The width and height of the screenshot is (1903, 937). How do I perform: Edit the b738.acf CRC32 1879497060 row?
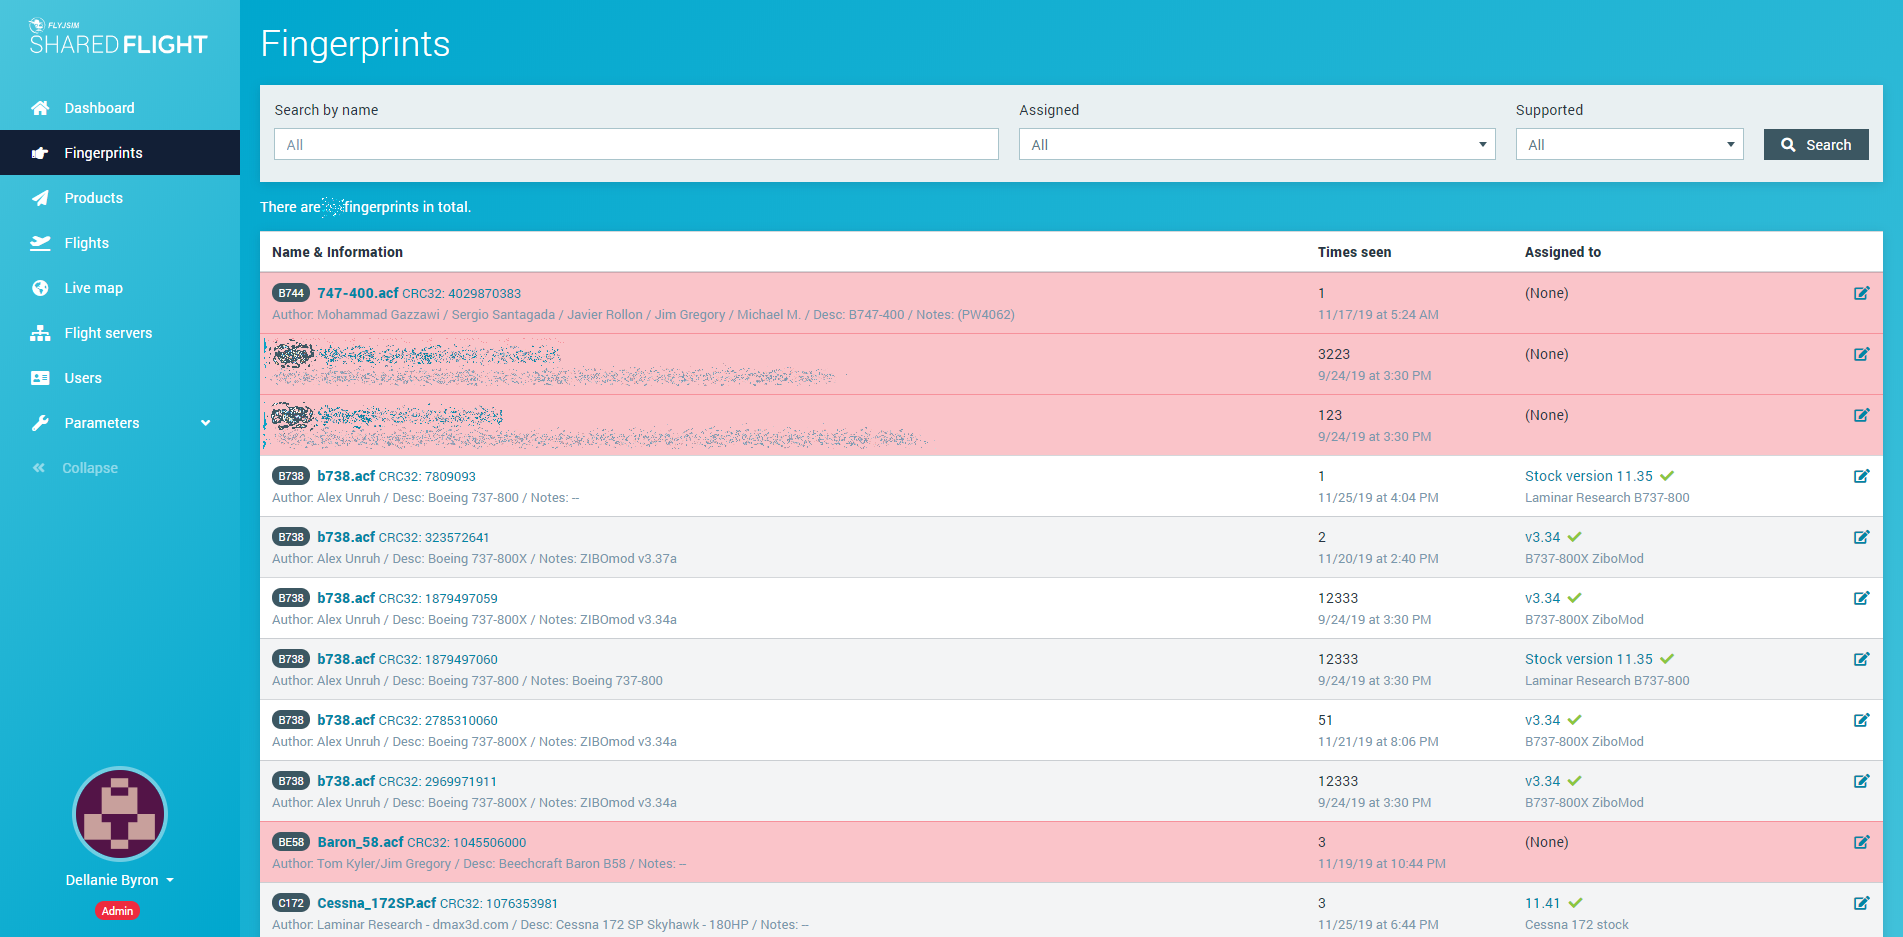pyautogui.click(x=1861, y=659)
